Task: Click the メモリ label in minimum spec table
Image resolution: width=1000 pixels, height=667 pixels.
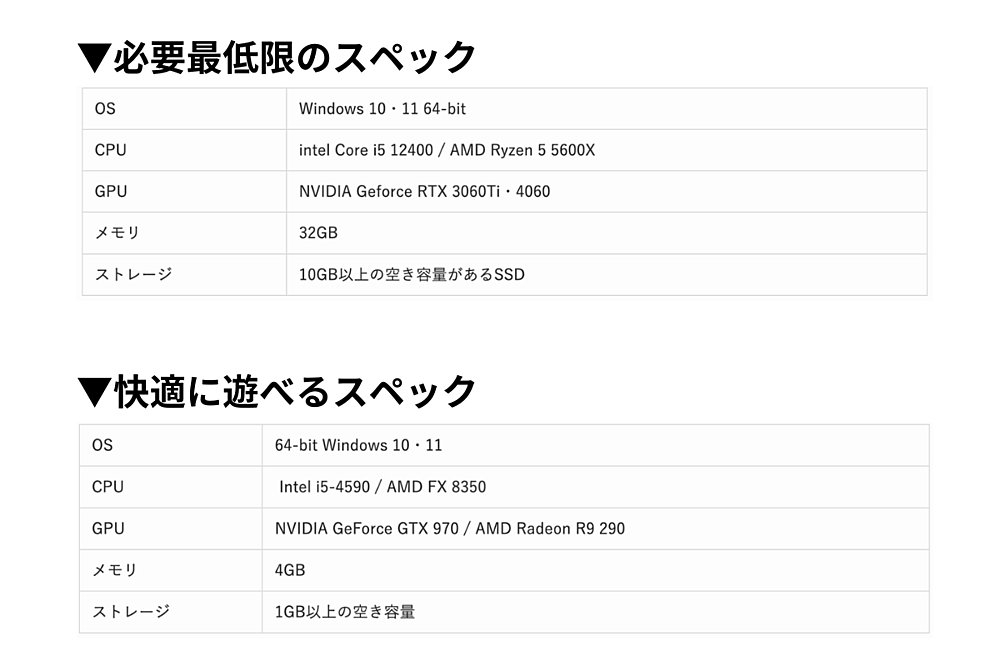Action: click(x=116, y=233)
